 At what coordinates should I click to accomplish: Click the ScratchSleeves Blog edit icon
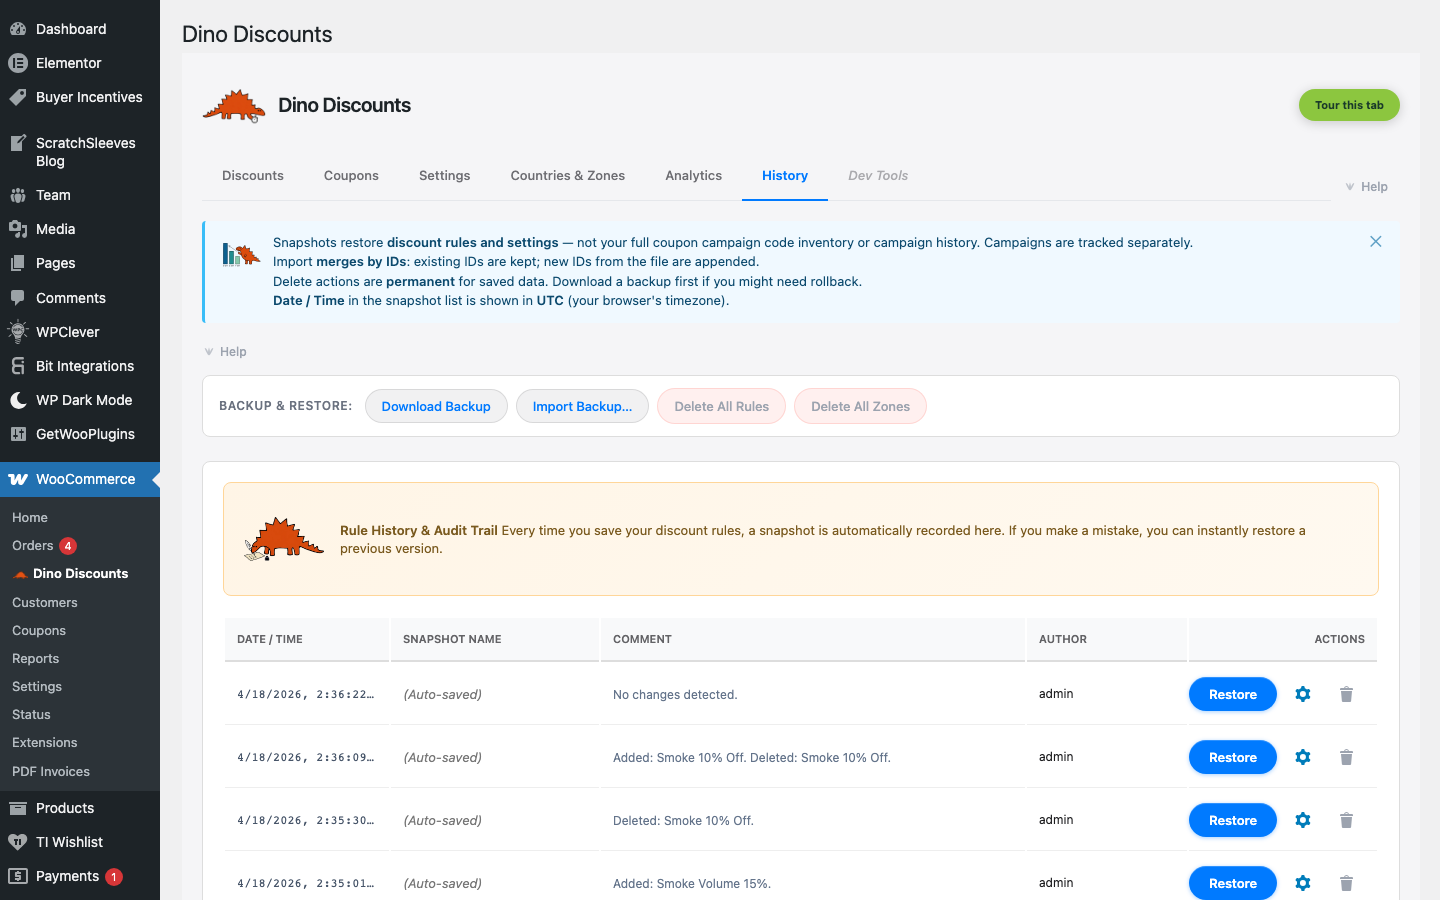(18, 143)
